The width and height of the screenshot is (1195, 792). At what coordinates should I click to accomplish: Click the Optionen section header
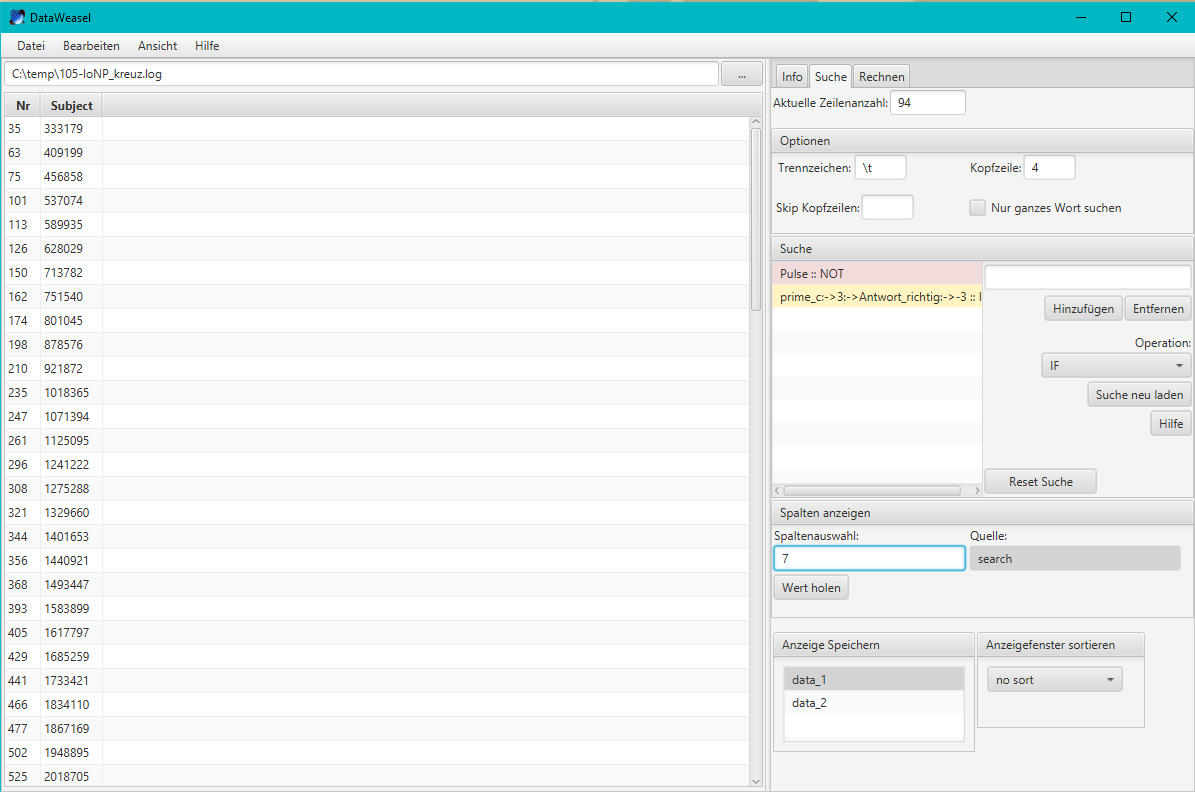[x=982, y=141]
